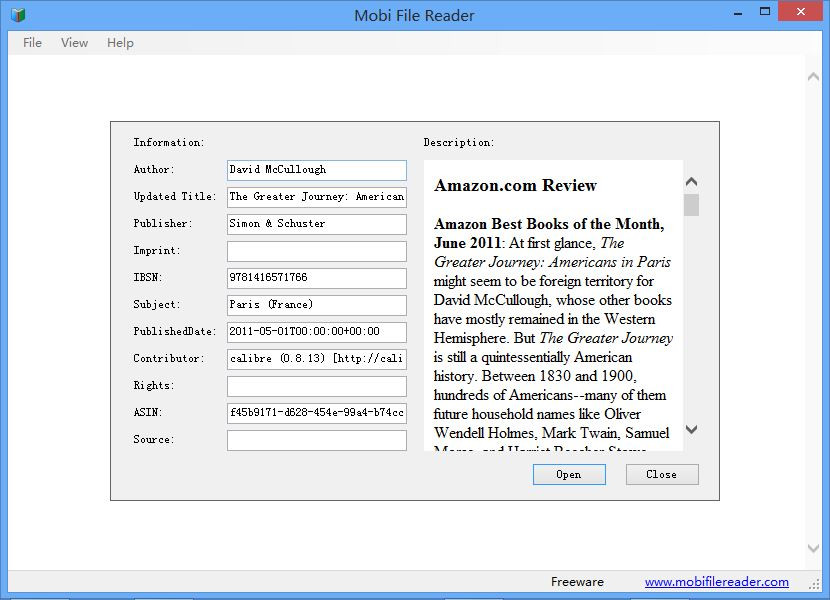Click the IBSN field 9781416571766
Viewport: 830px width, 600px height.
pyautogui.click(x=317, y=278)
